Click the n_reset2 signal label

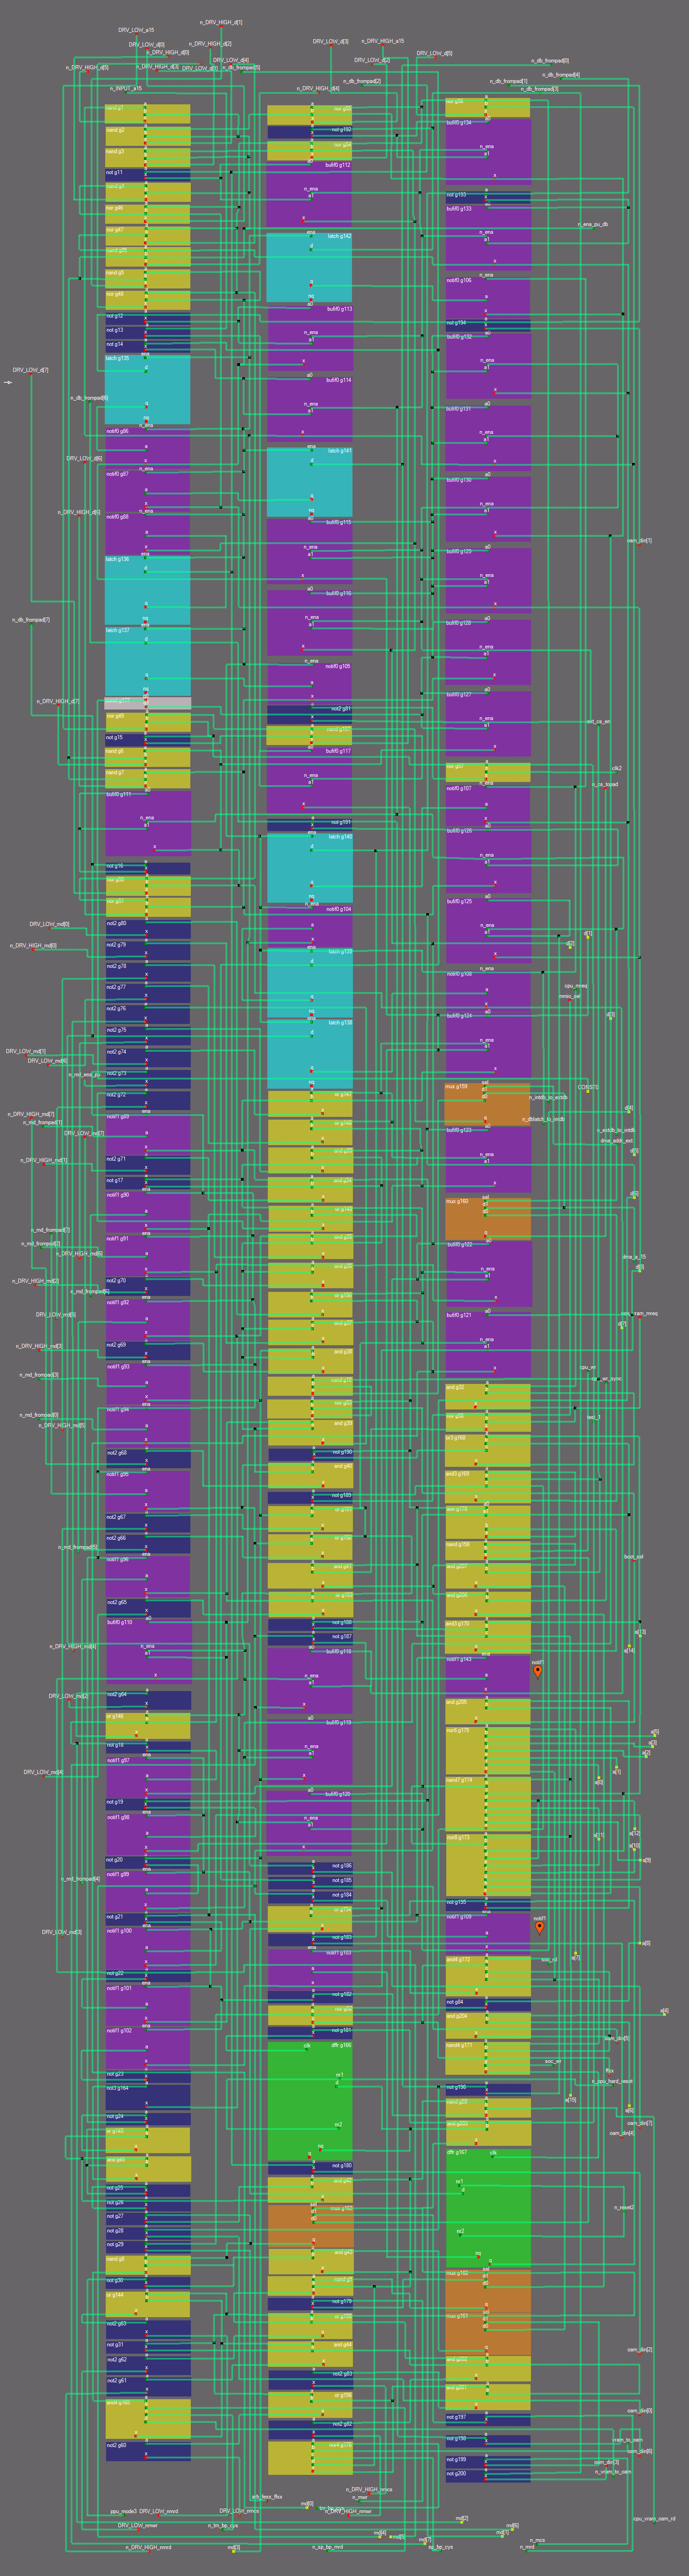point(624,2207)
